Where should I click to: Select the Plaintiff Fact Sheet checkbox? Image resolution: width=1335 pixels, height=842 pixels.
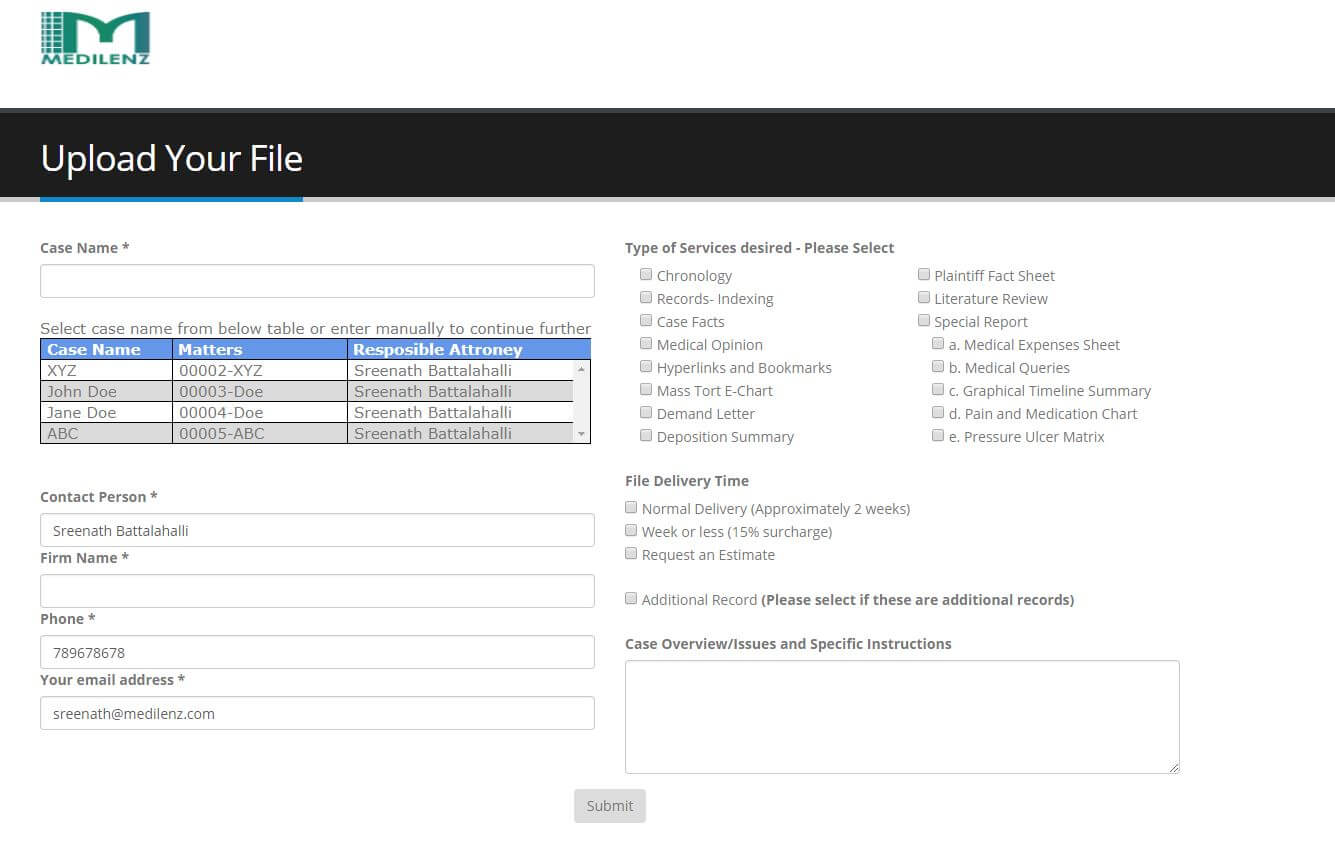pos(924,275)
